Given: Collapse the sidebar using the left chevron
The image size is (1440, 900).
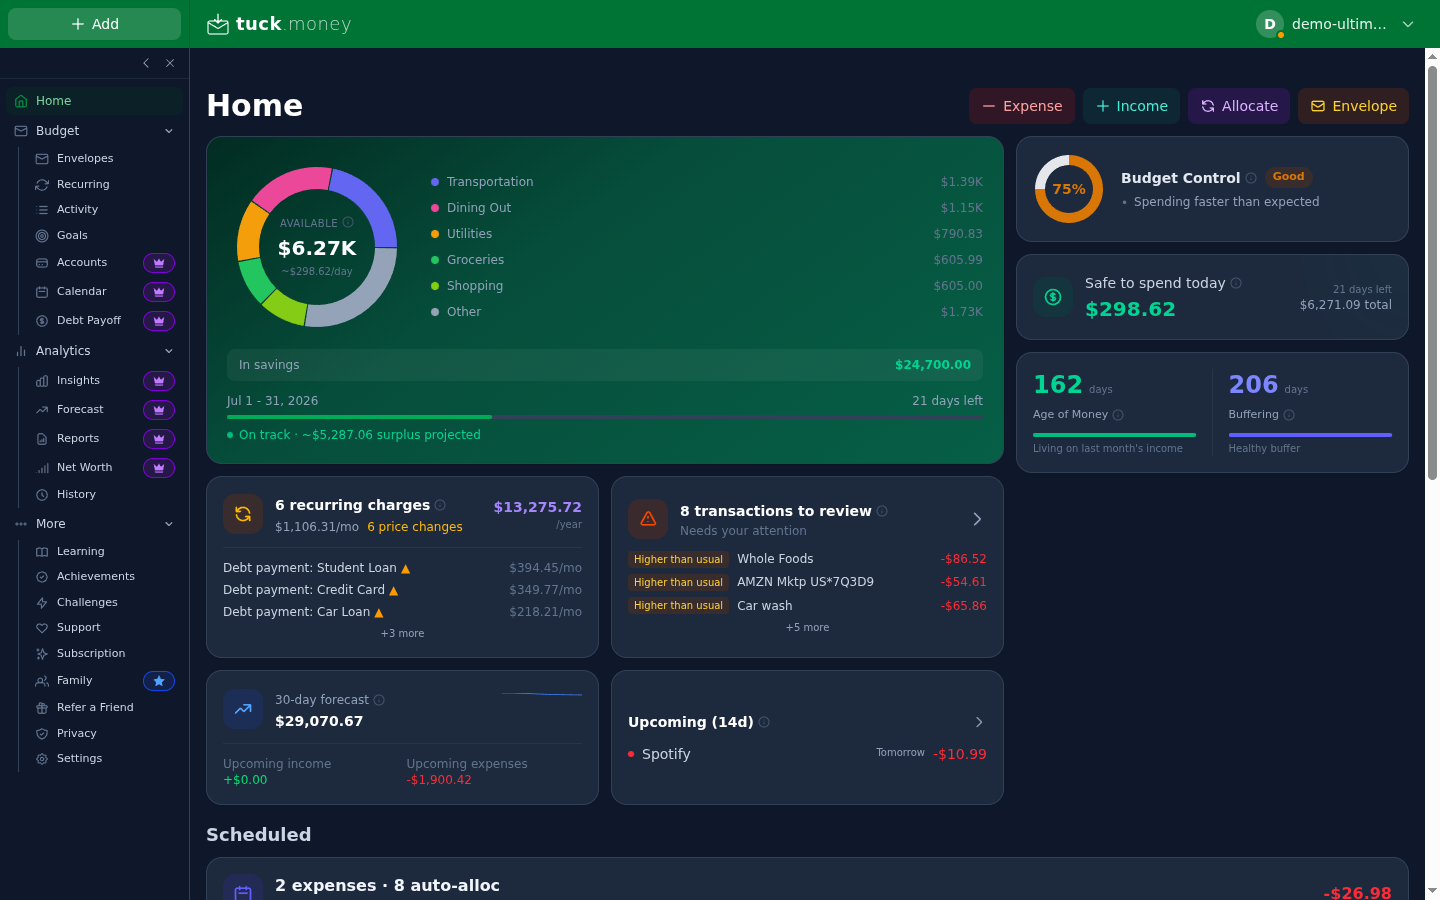Looking at the screenshot, I should (146, 63).
